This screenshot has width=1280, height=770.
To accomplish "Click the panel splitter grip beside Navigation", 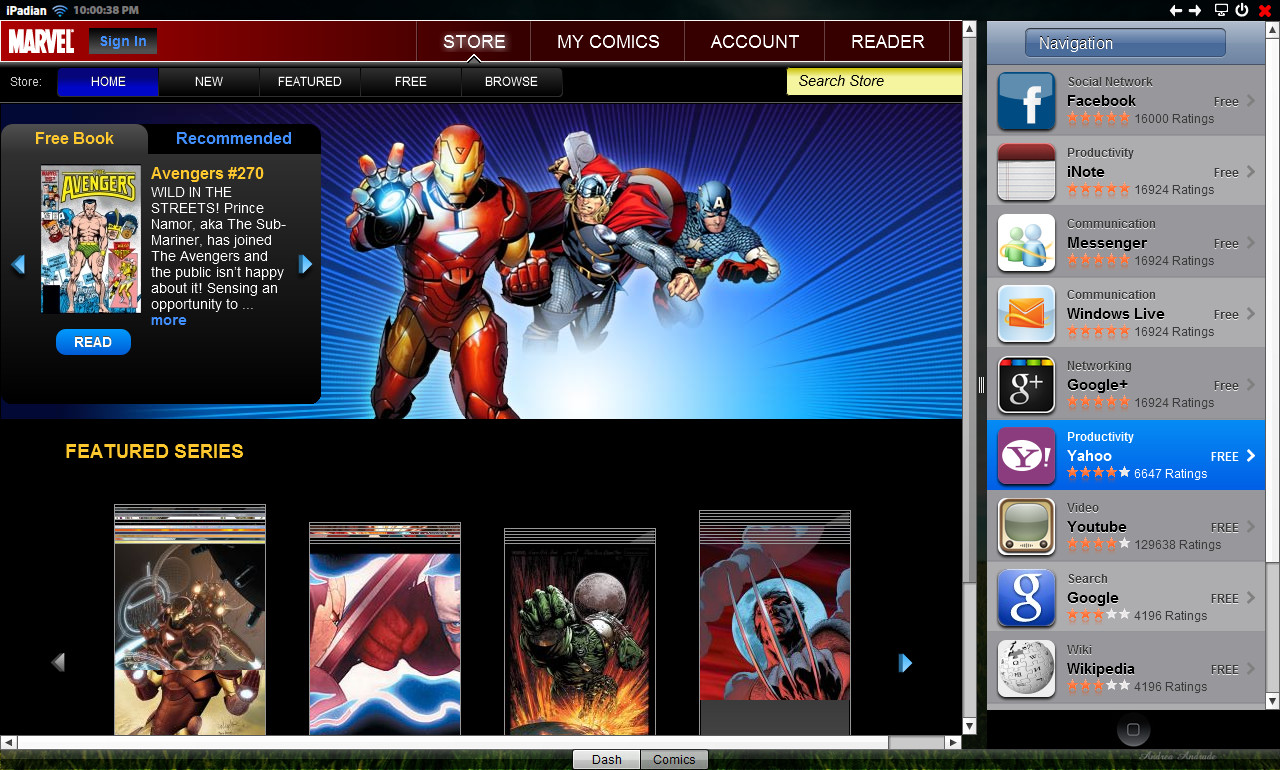I will click(x=982, y=385).
